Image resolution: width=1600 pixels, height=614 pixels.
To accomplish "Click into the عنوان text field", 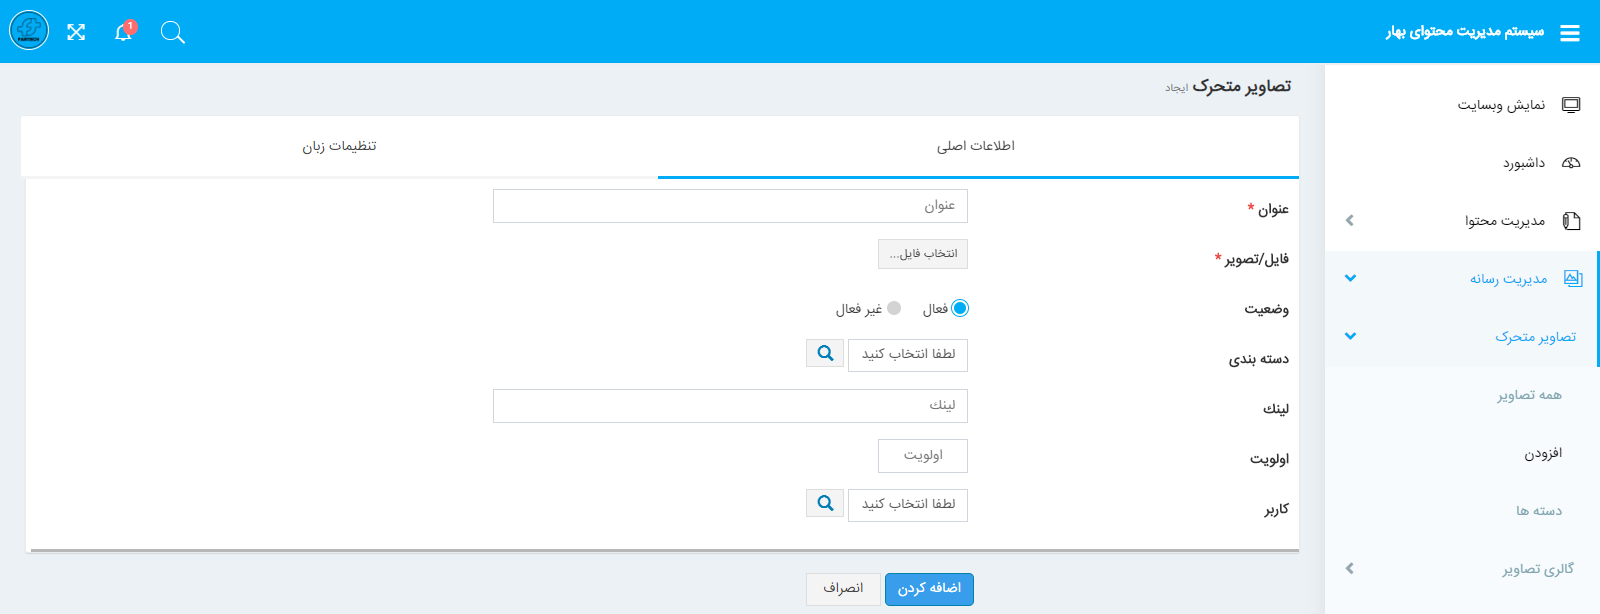I will click(730, 206).
